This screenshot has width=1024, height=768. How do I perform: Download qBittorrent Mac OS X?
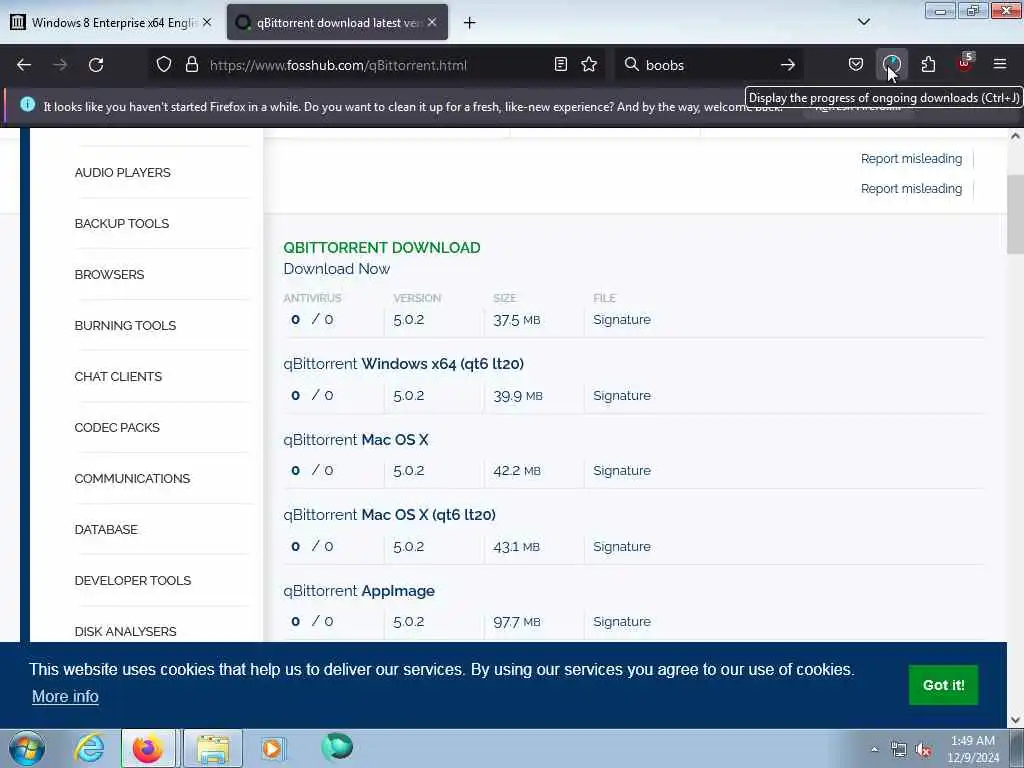coord(355,440)
